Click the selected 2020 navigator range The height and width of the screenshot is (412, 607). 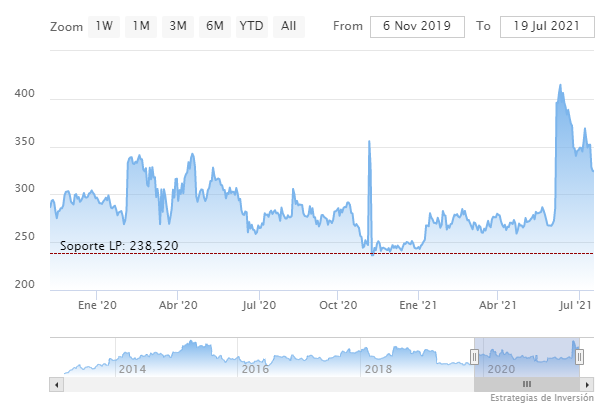[x=527, y=358]
